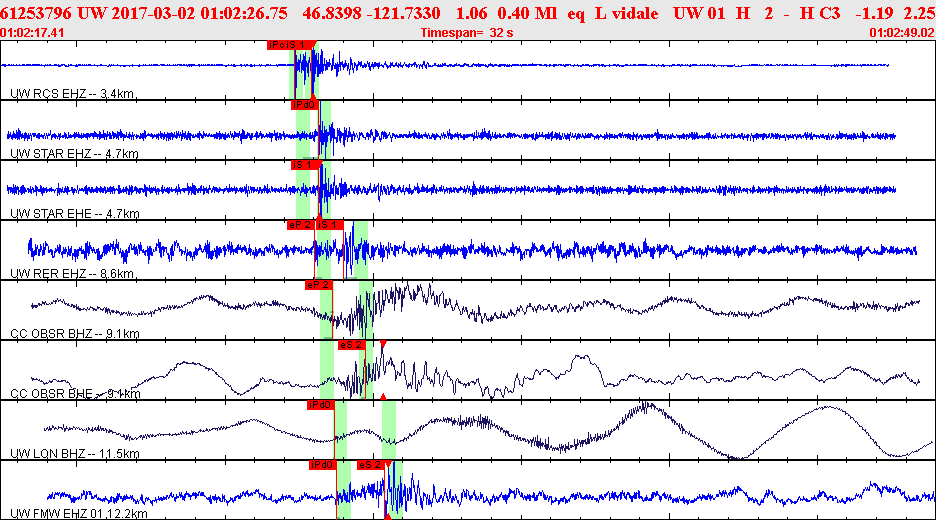936x520 pixels.
Task: Click the red up-triangle under STAR EHE pick
Action: 319,217
